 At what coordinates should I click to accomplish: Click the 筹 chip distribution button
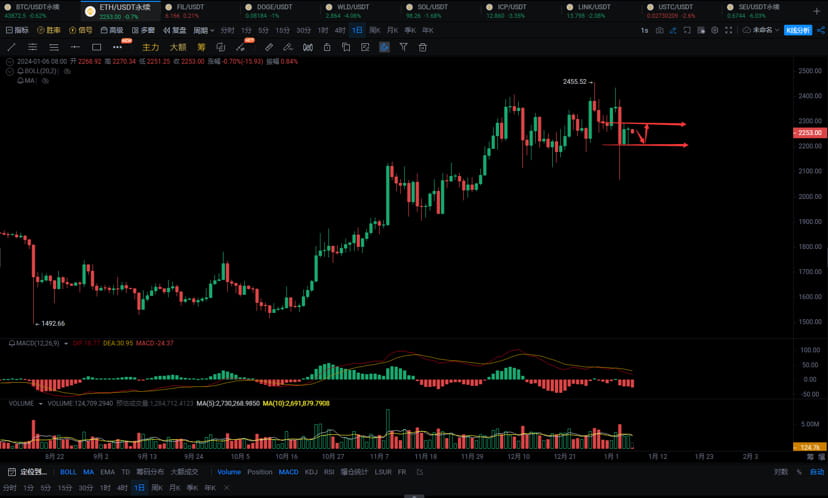(201, 48)
